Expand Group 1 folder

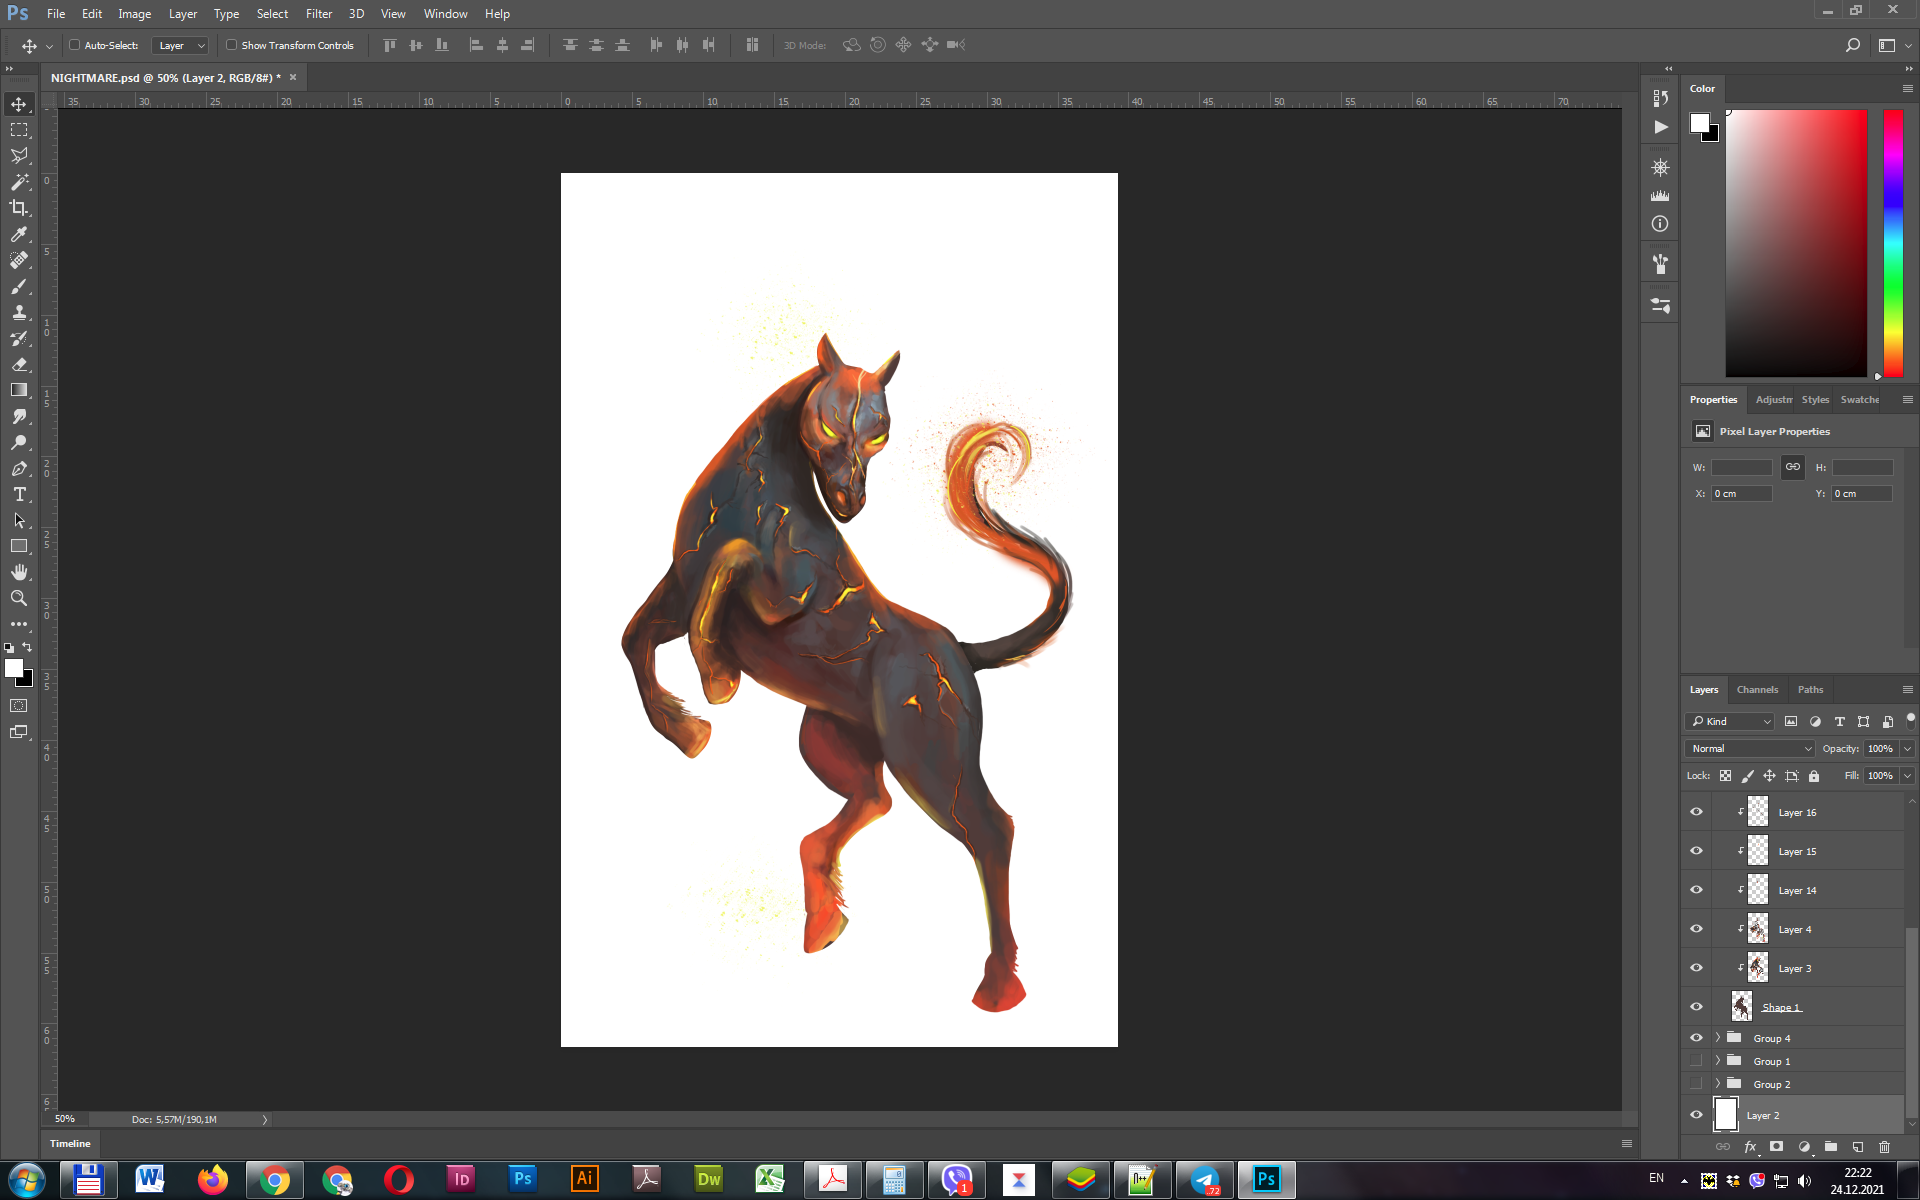[1718, 1061]
